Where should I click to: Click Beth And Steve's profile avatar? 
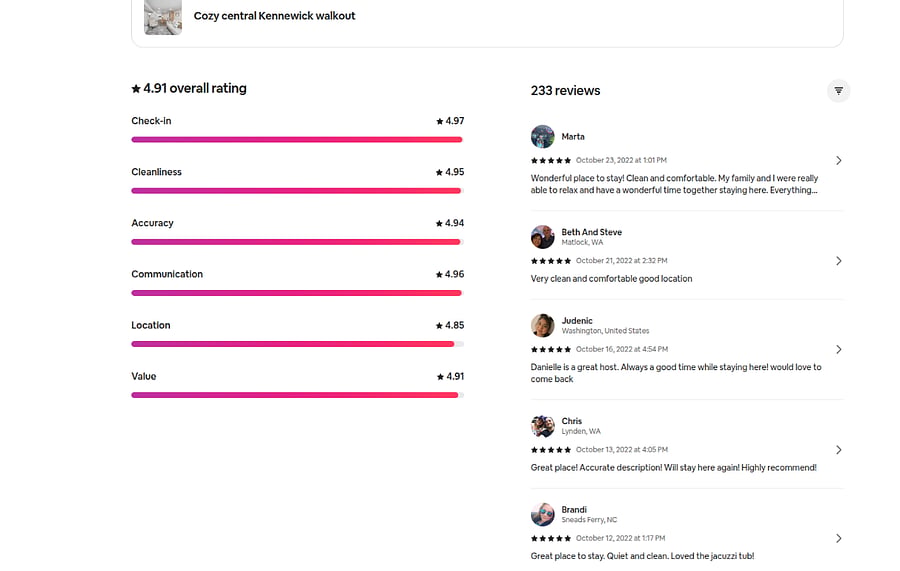542,236
